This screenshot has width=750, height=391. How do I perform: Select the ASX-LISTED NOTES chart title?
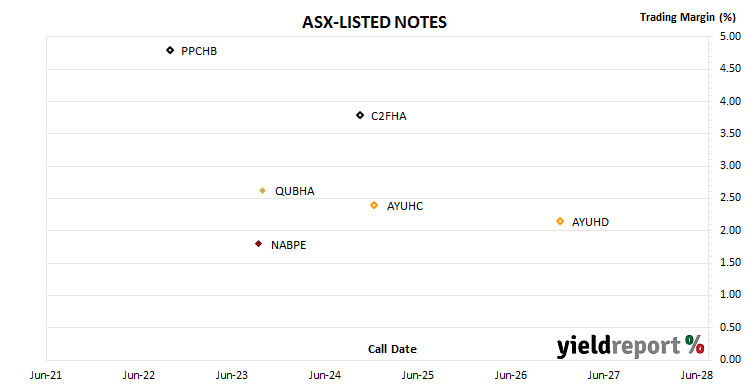click(x=374, y=22)
